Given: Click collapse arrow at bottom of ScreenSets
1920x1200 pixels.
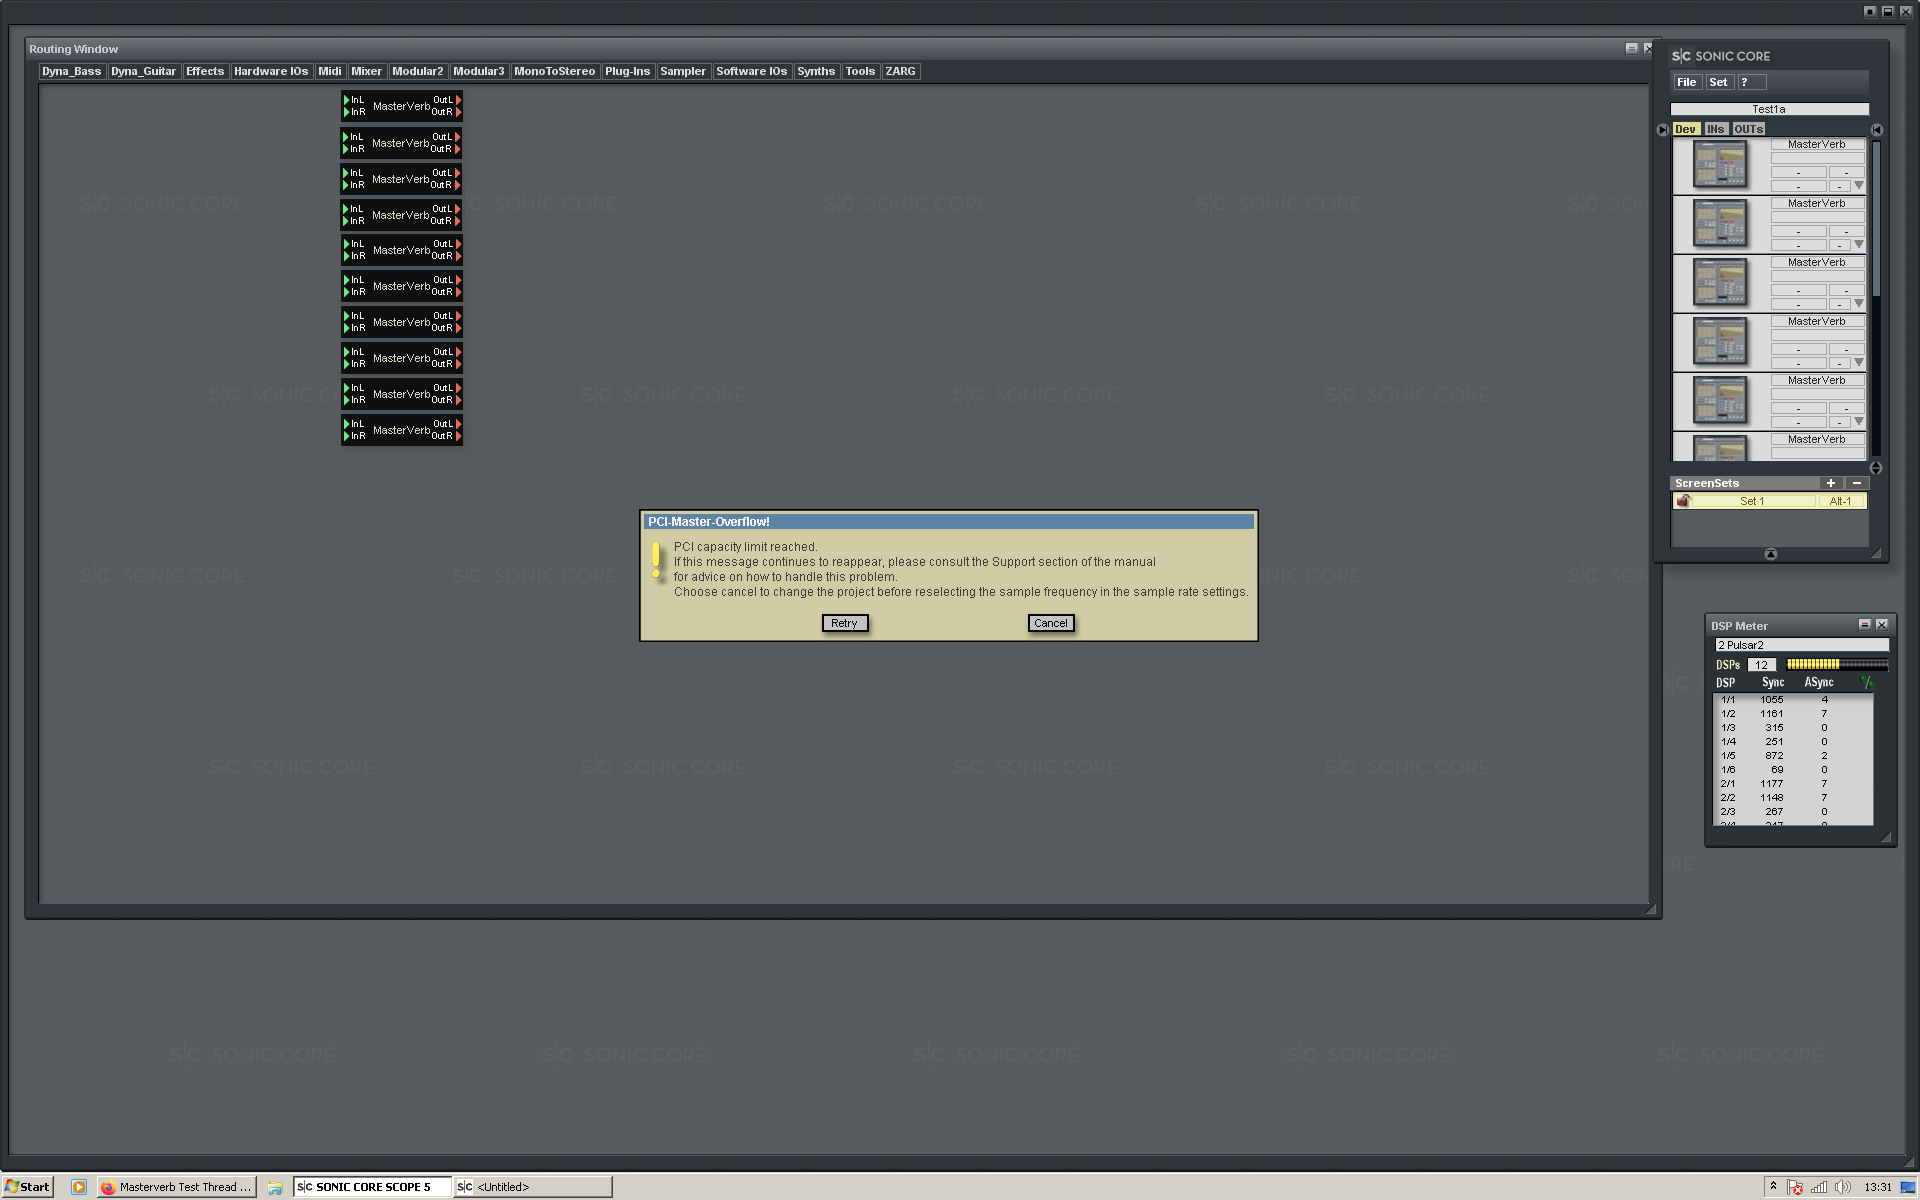Looking at the screenshot, I should 1770,554.
